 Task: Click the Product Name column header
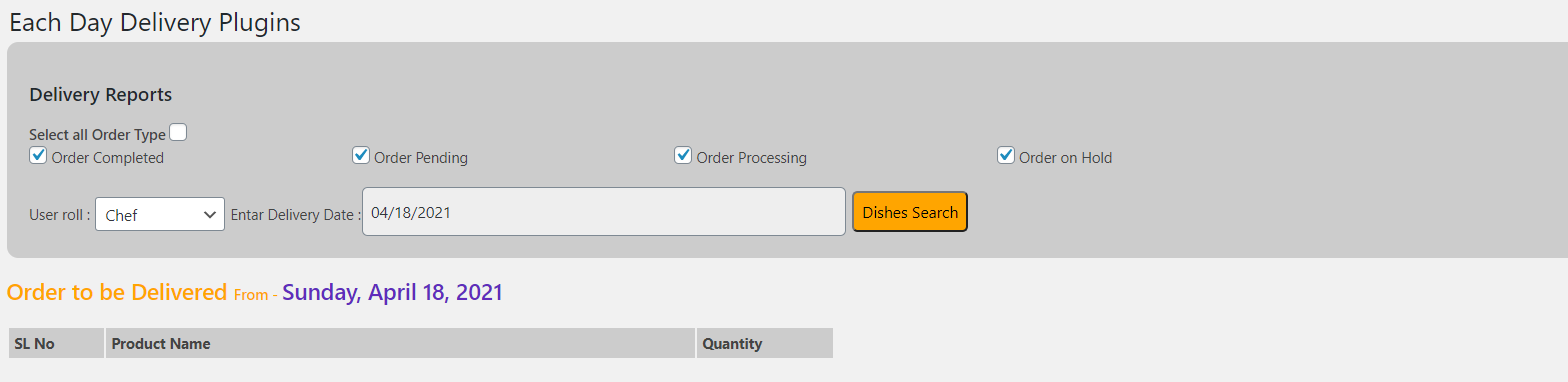click(x=400, y=343)
